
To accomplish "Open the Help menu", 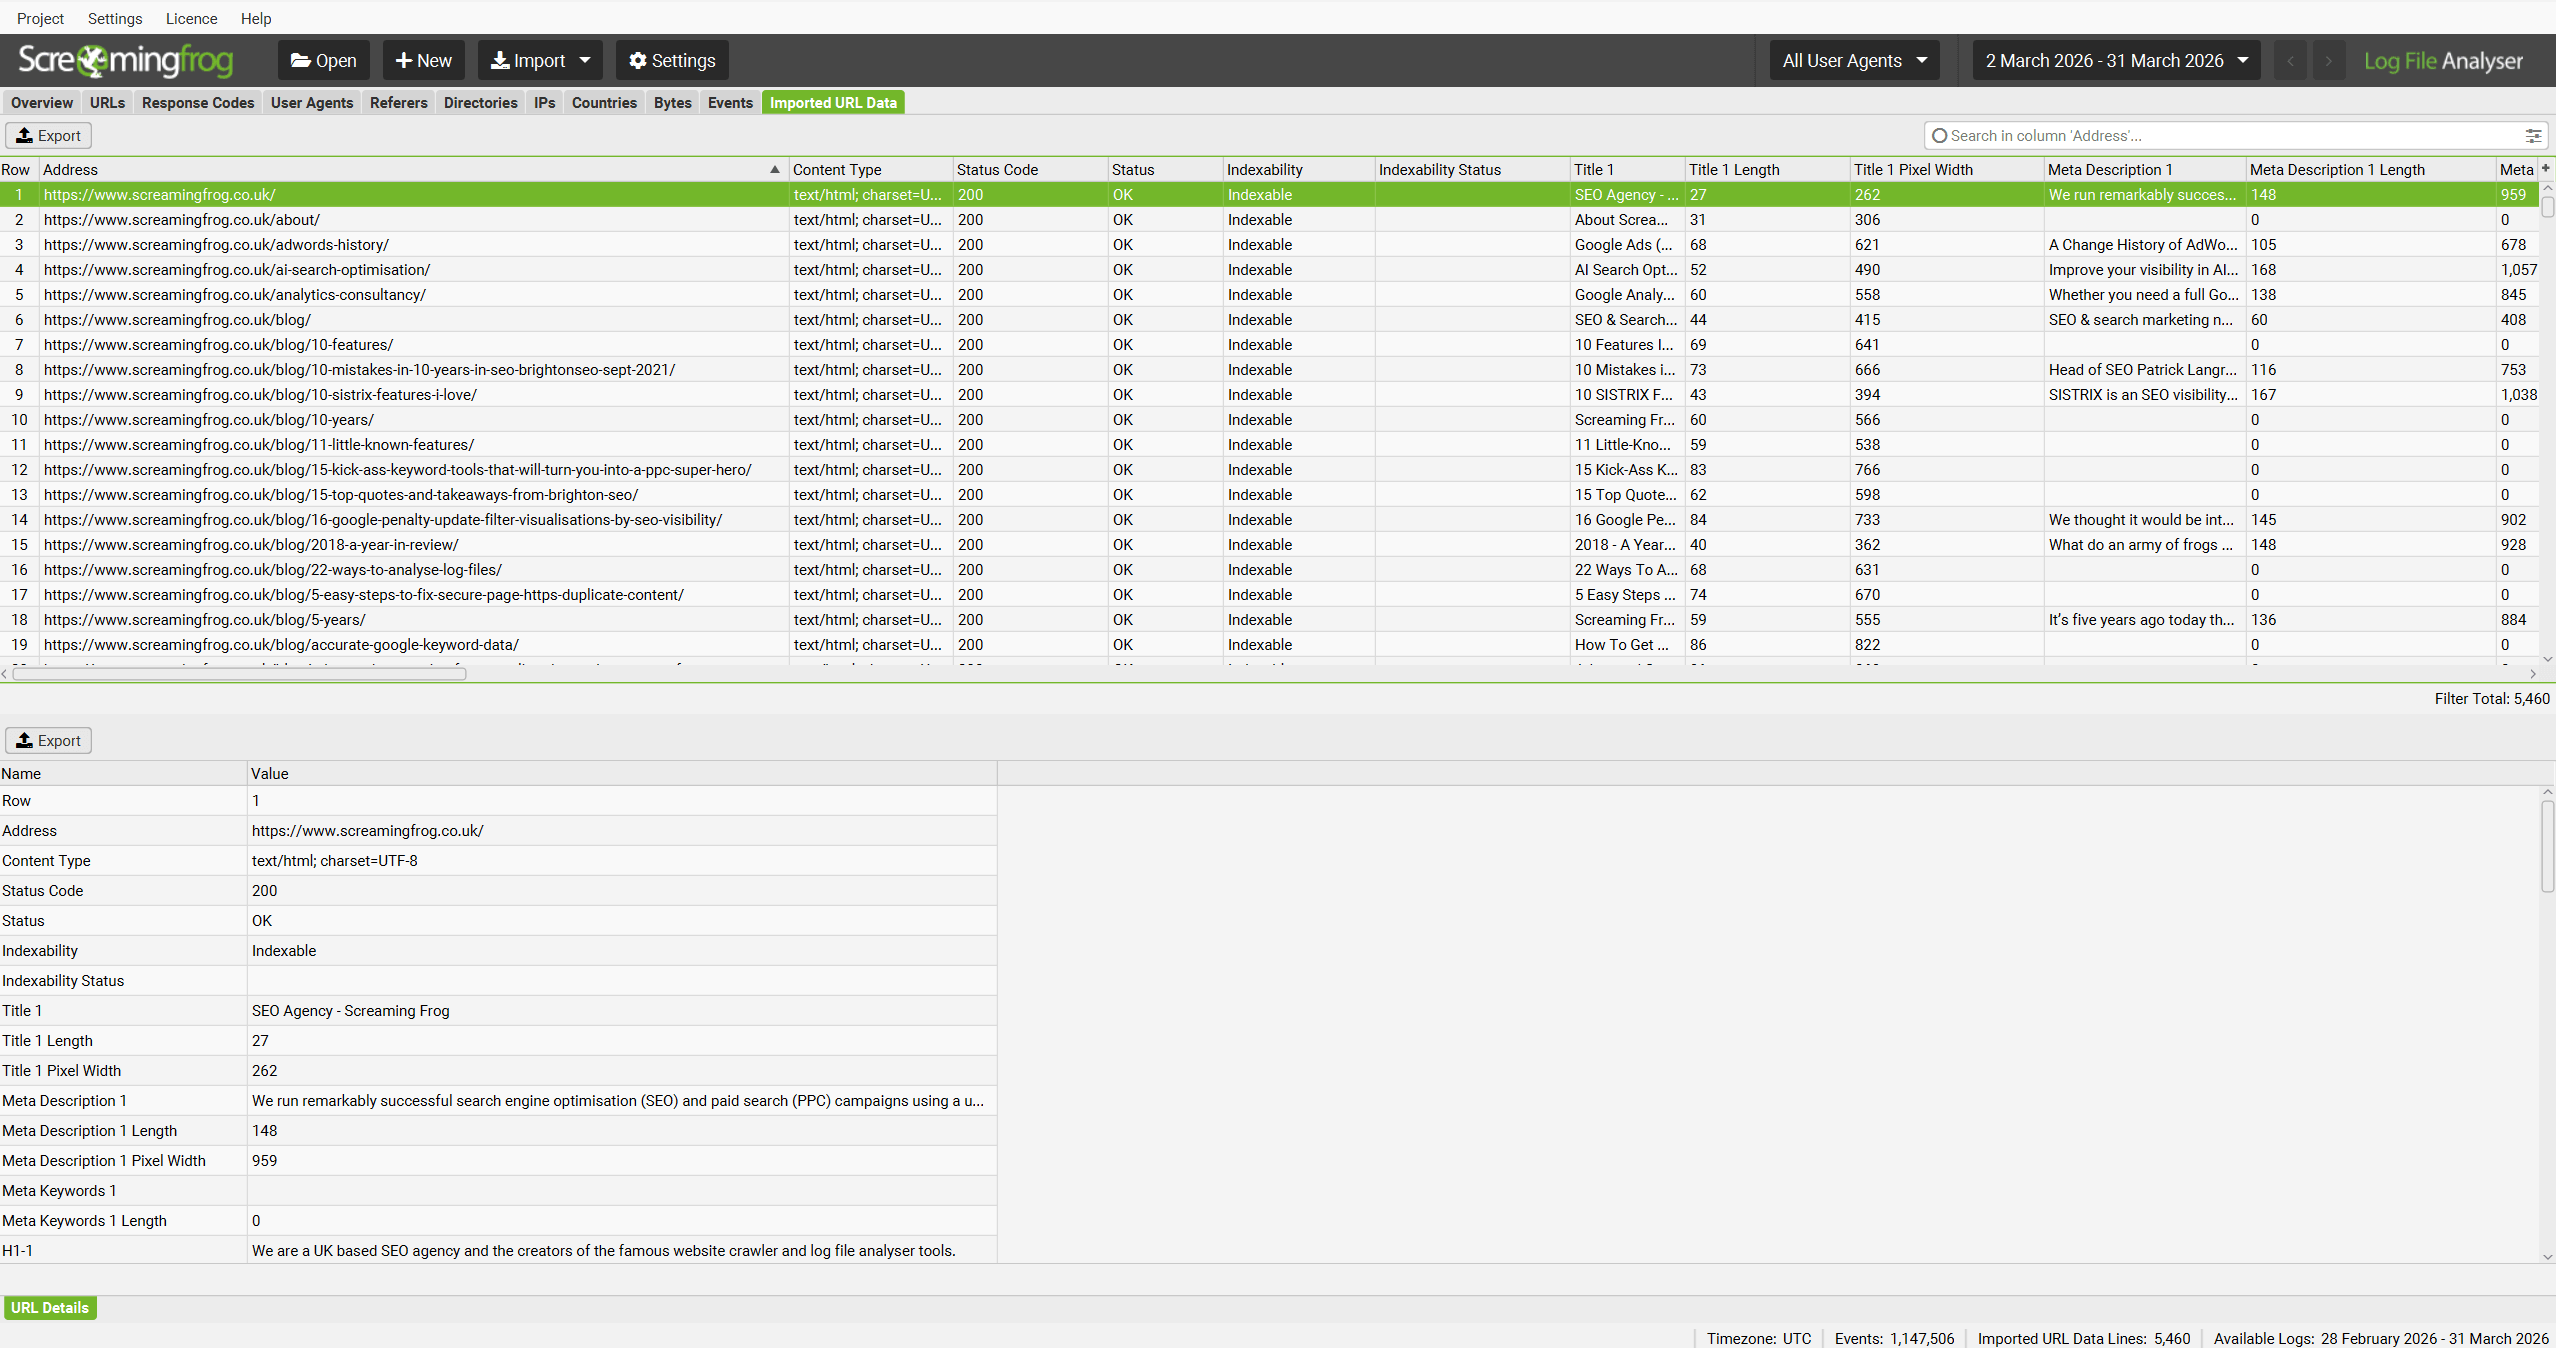I will 256,18.
